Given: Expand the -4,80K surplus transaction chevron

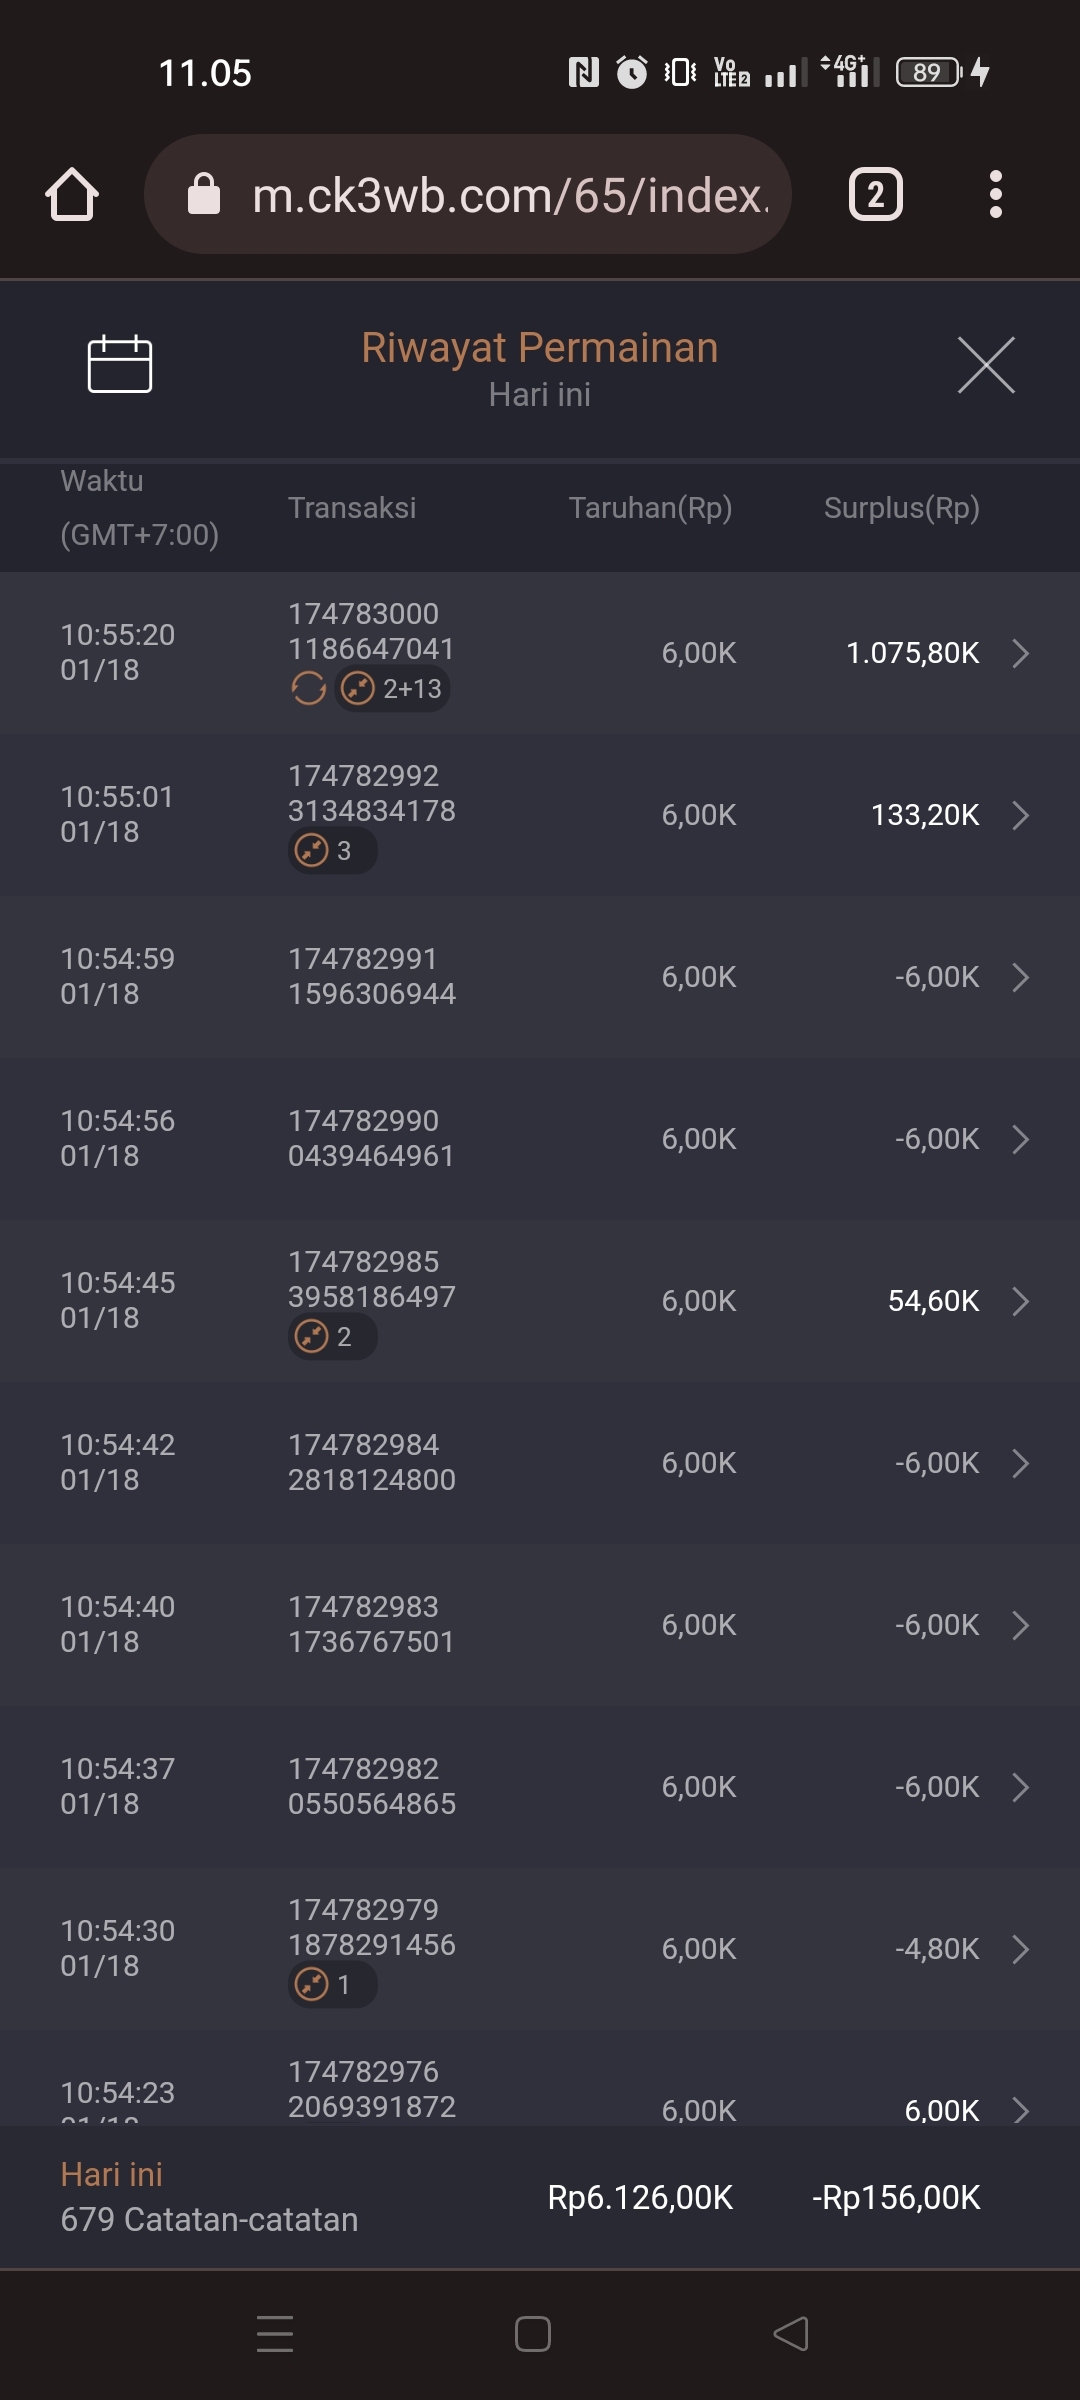Looking at the screenshot, I should 1020,1949.
